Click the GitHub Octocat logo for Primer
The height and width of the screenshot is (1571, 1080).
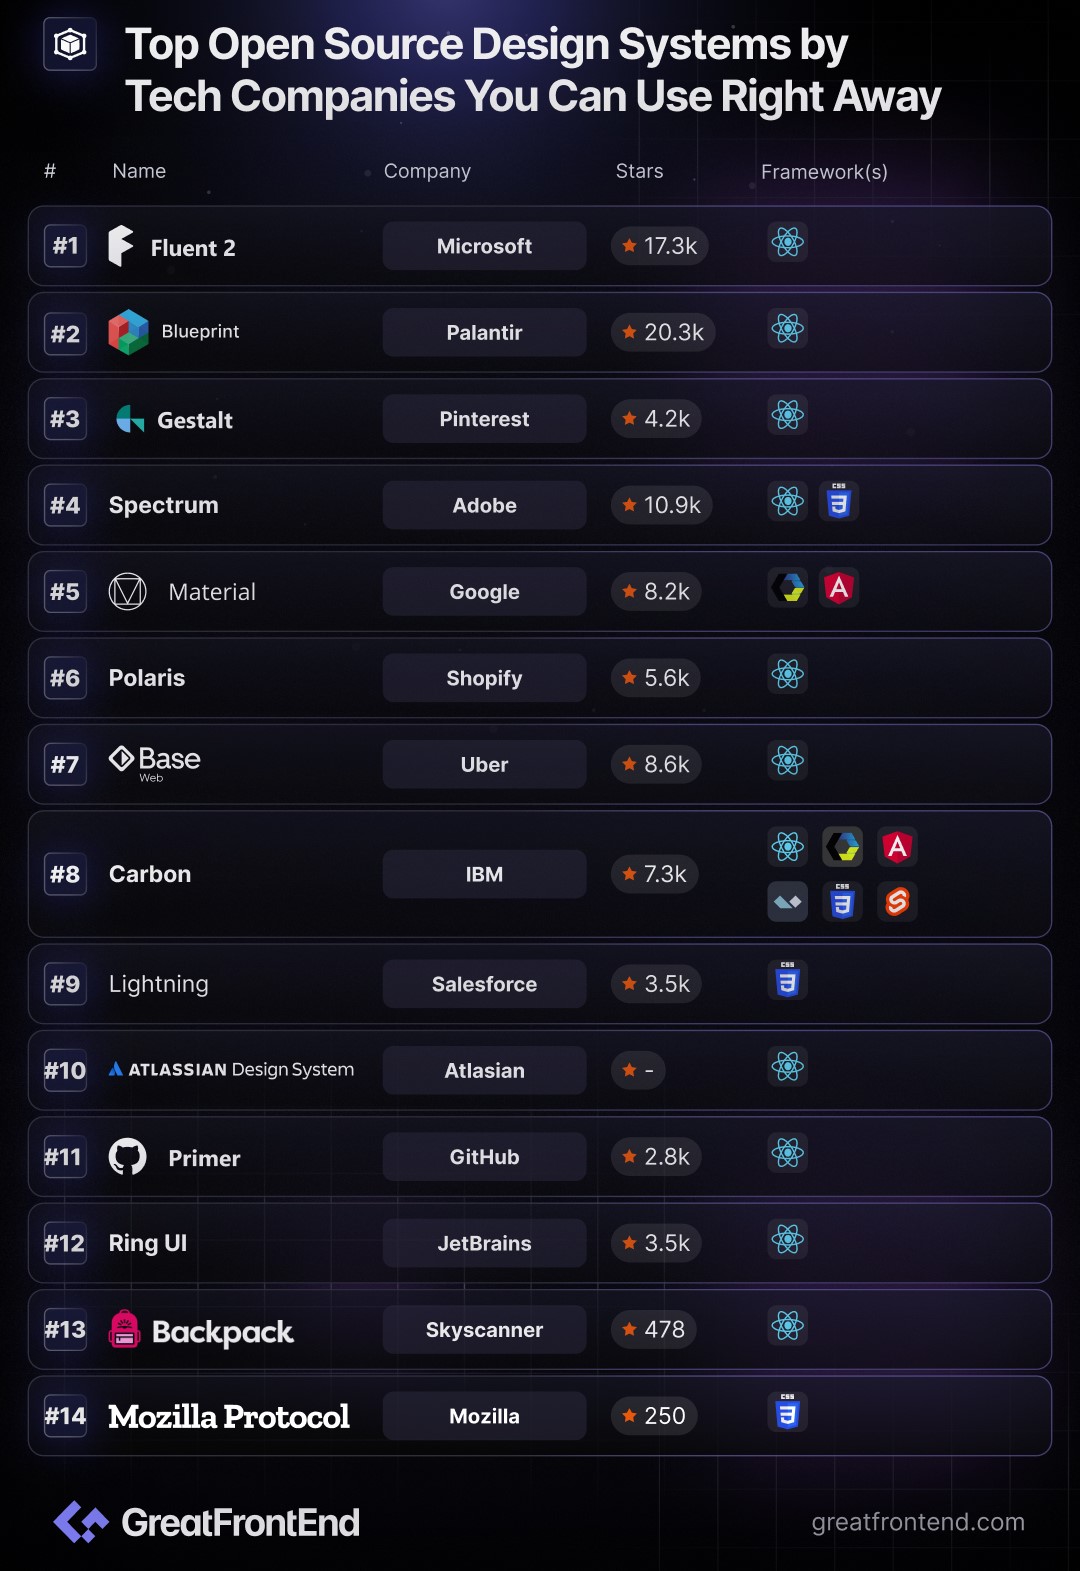127,1157
